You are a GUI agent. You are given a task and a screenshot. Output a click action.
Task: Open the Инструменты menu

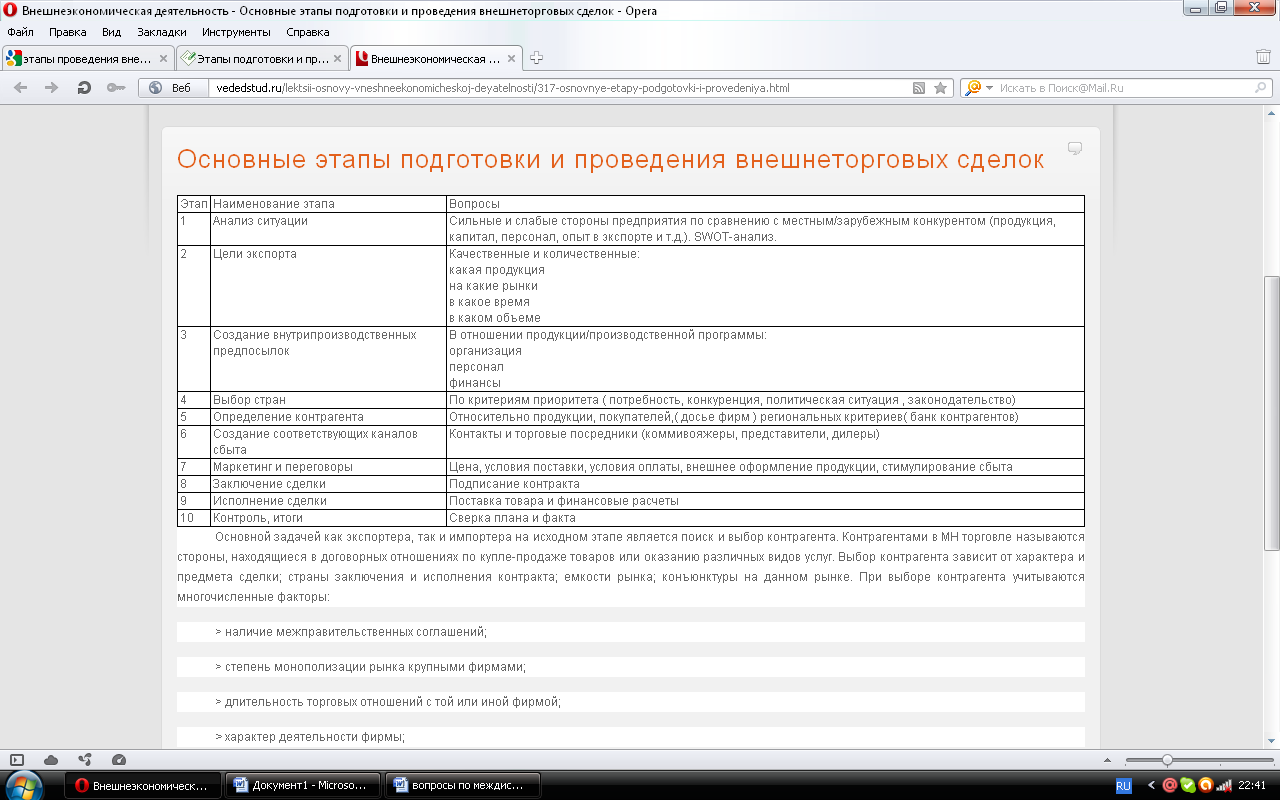point(236,32)
